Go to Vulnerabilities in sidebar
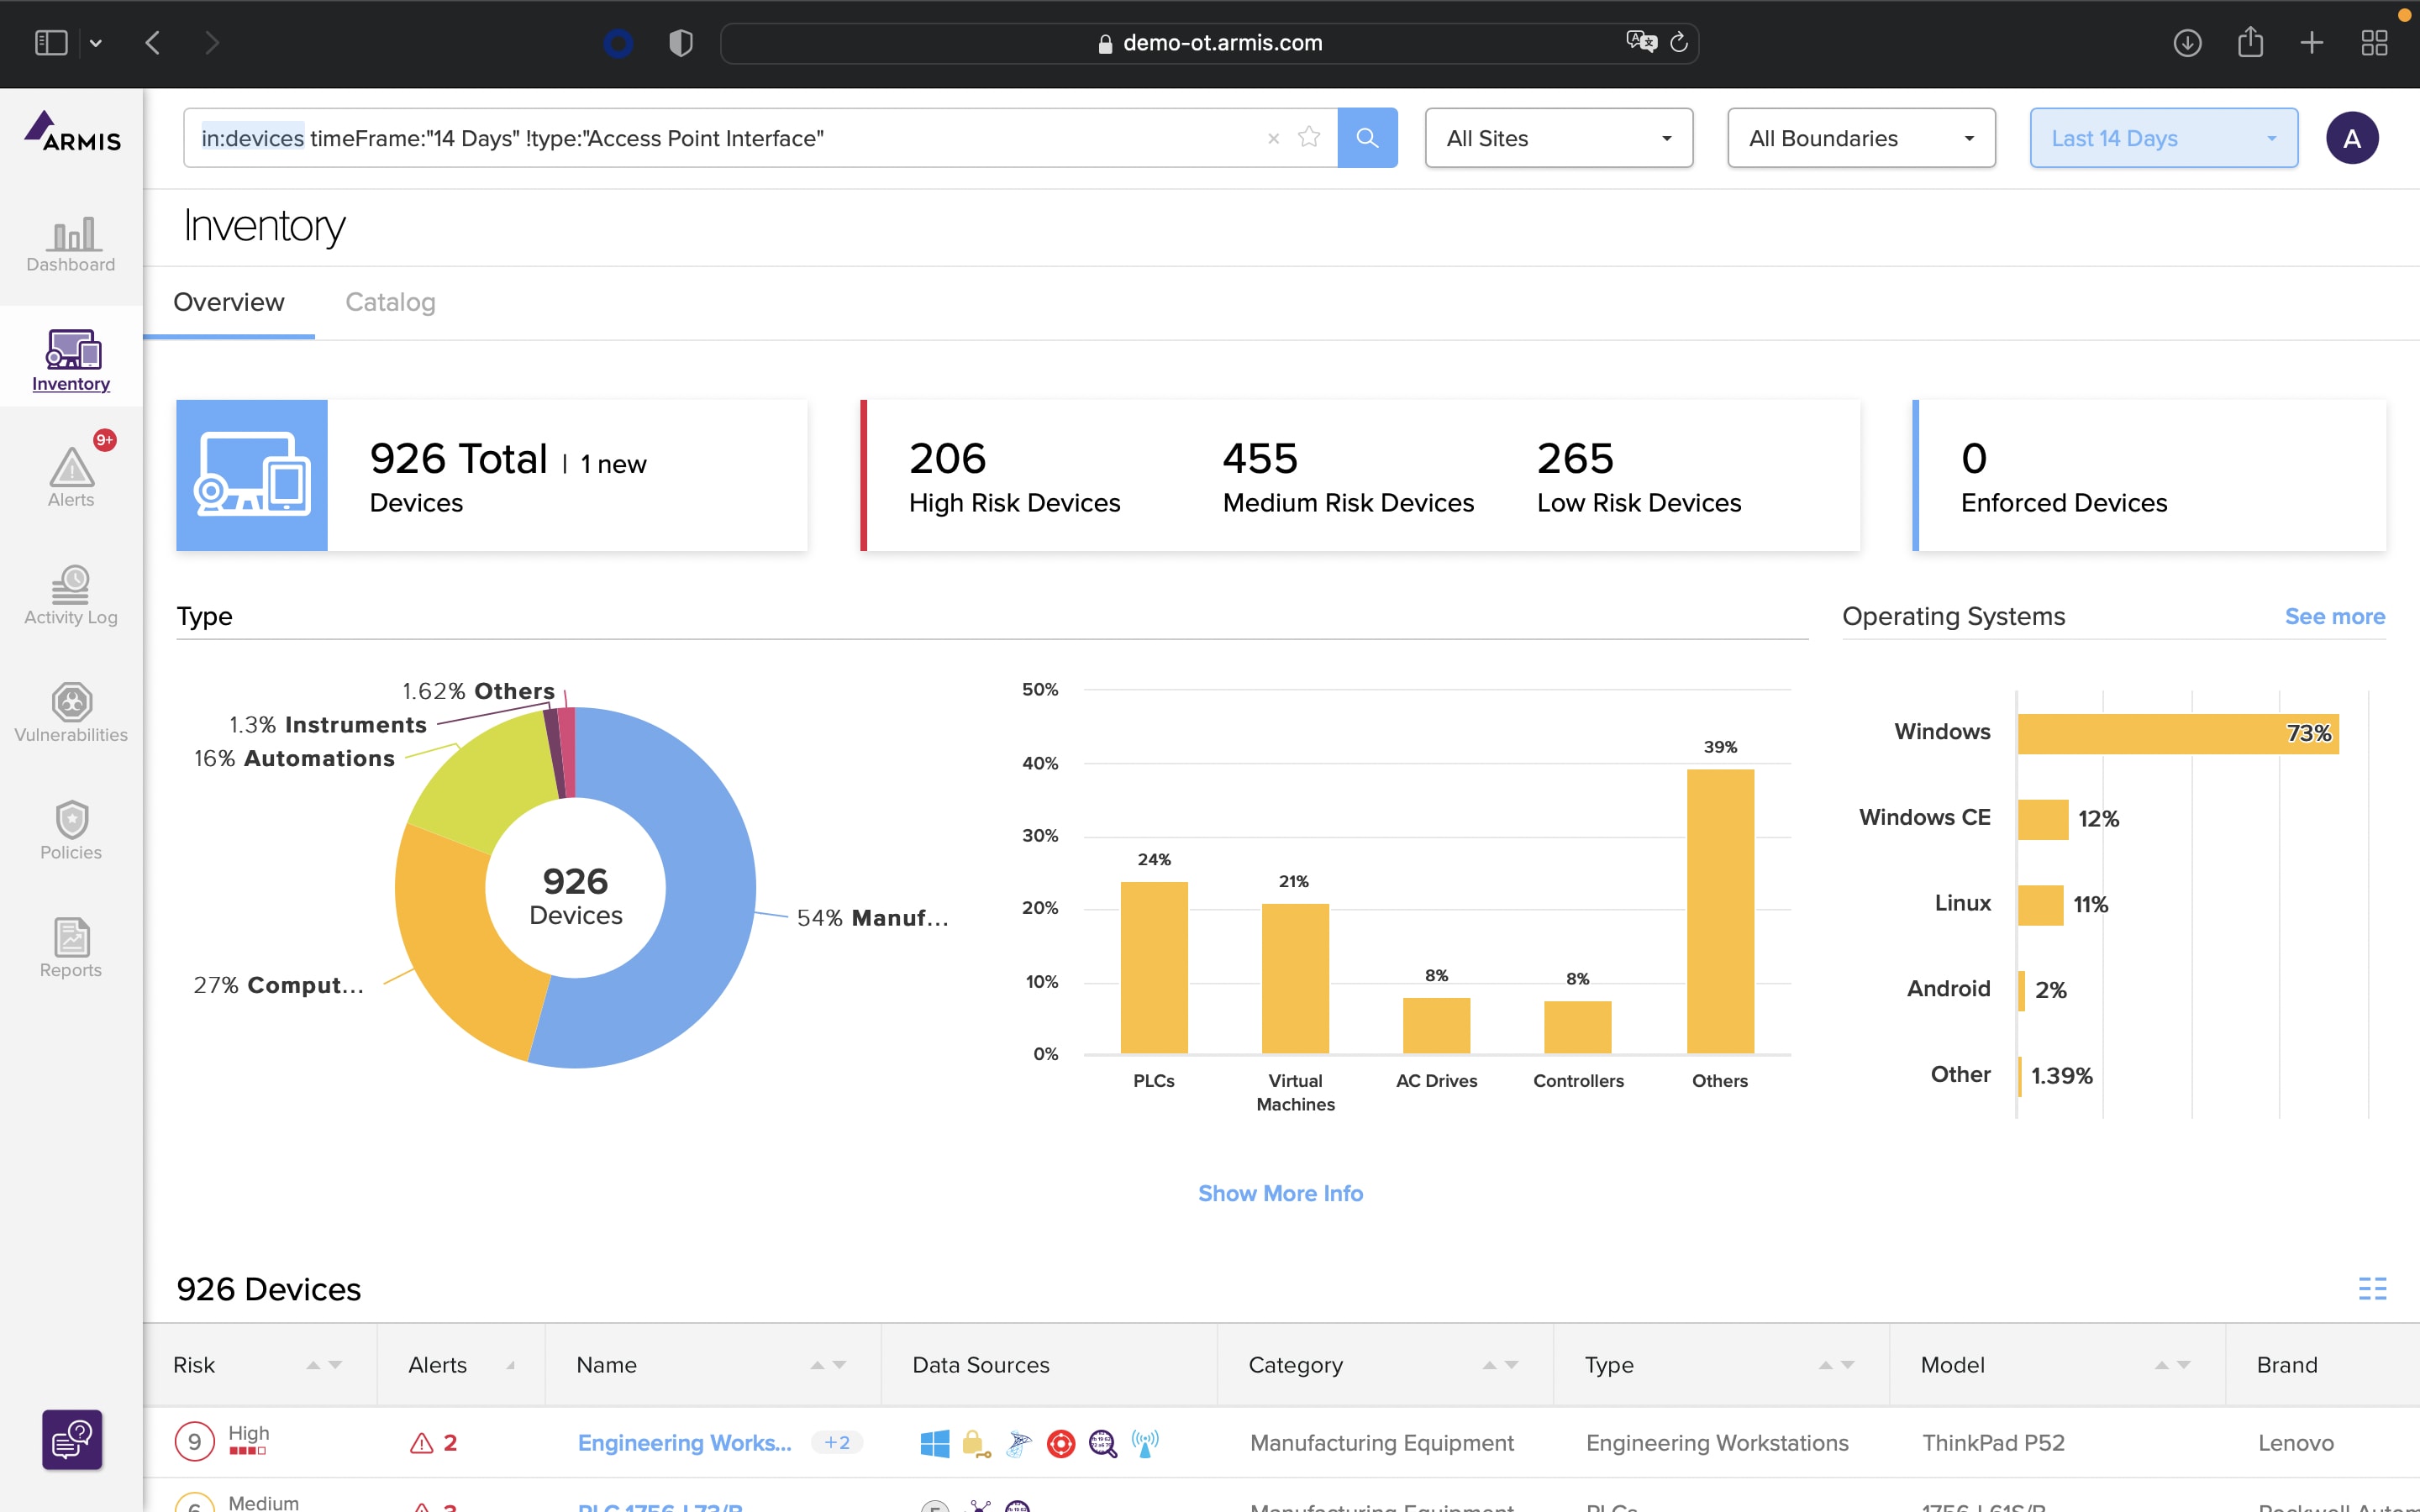 71,713
